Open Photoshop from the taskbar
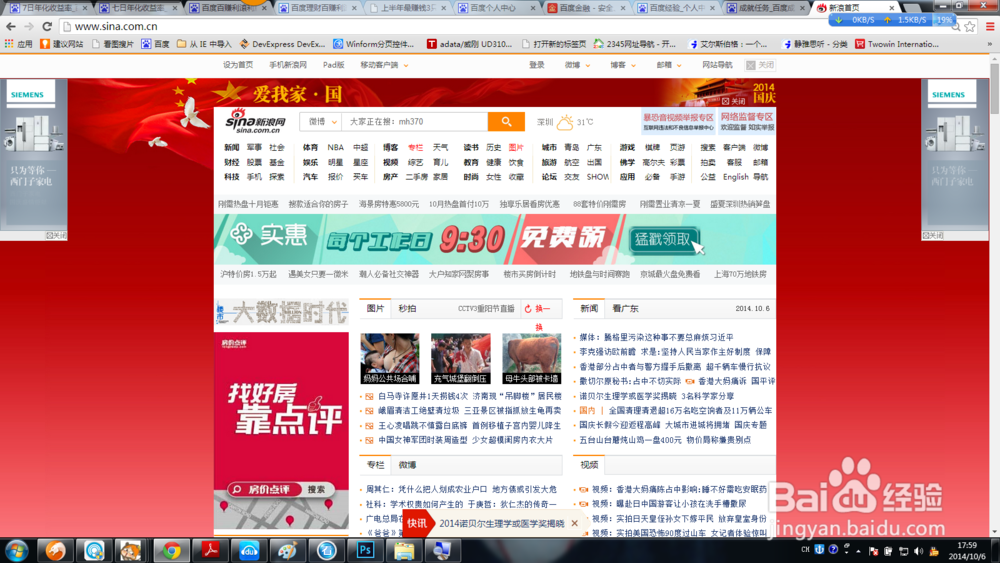1000x563 pixels. pyautogui.click(x=365, y=550)
